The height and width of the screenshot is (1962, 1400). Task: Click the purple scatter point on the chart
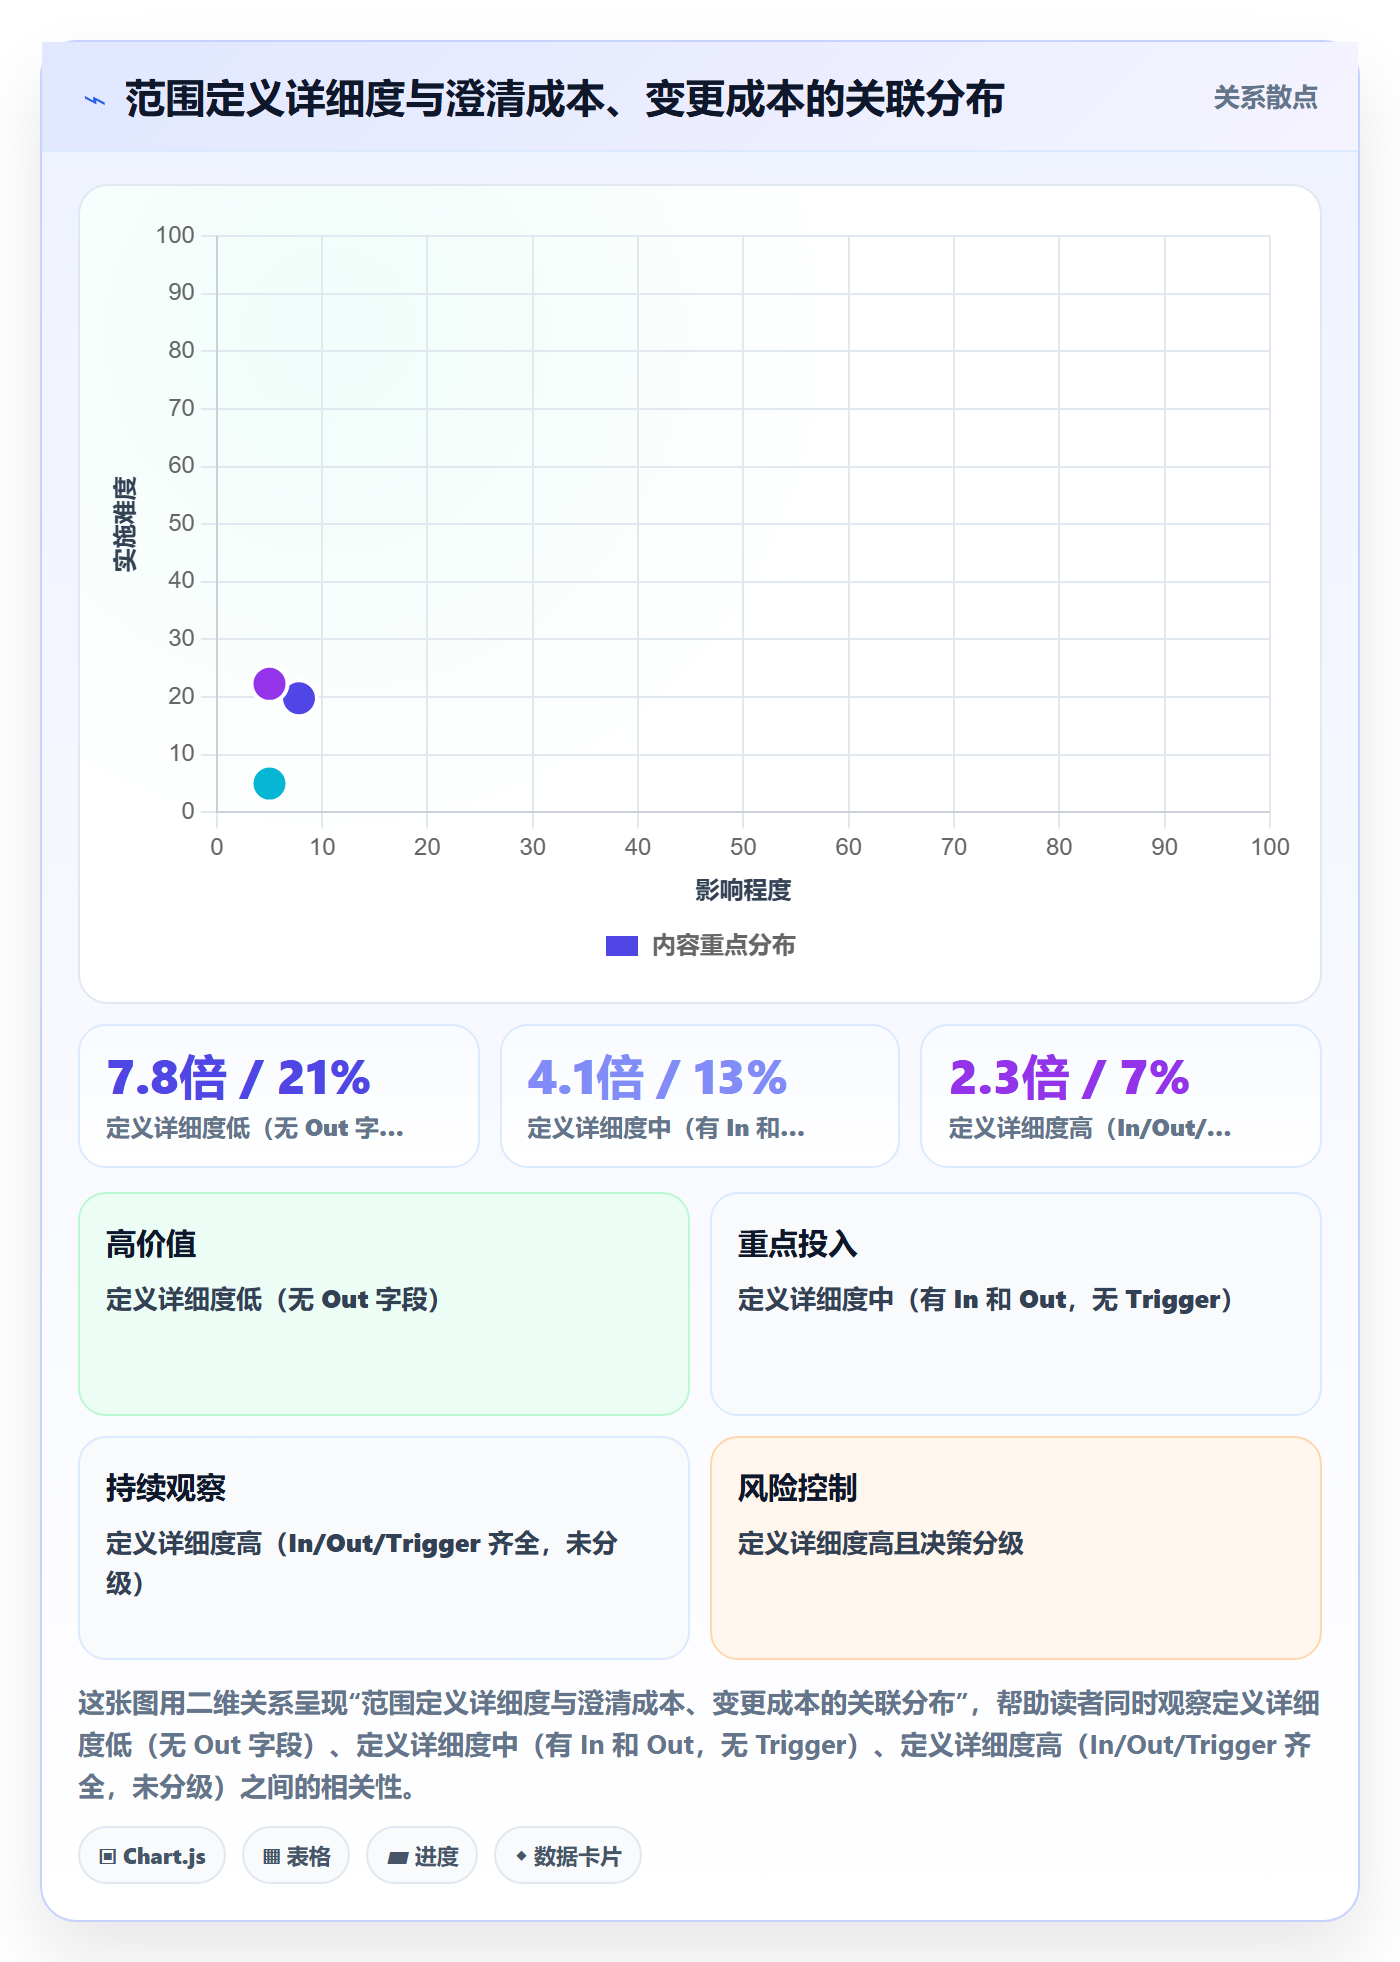pyautogui.click(x=269, y=684)
